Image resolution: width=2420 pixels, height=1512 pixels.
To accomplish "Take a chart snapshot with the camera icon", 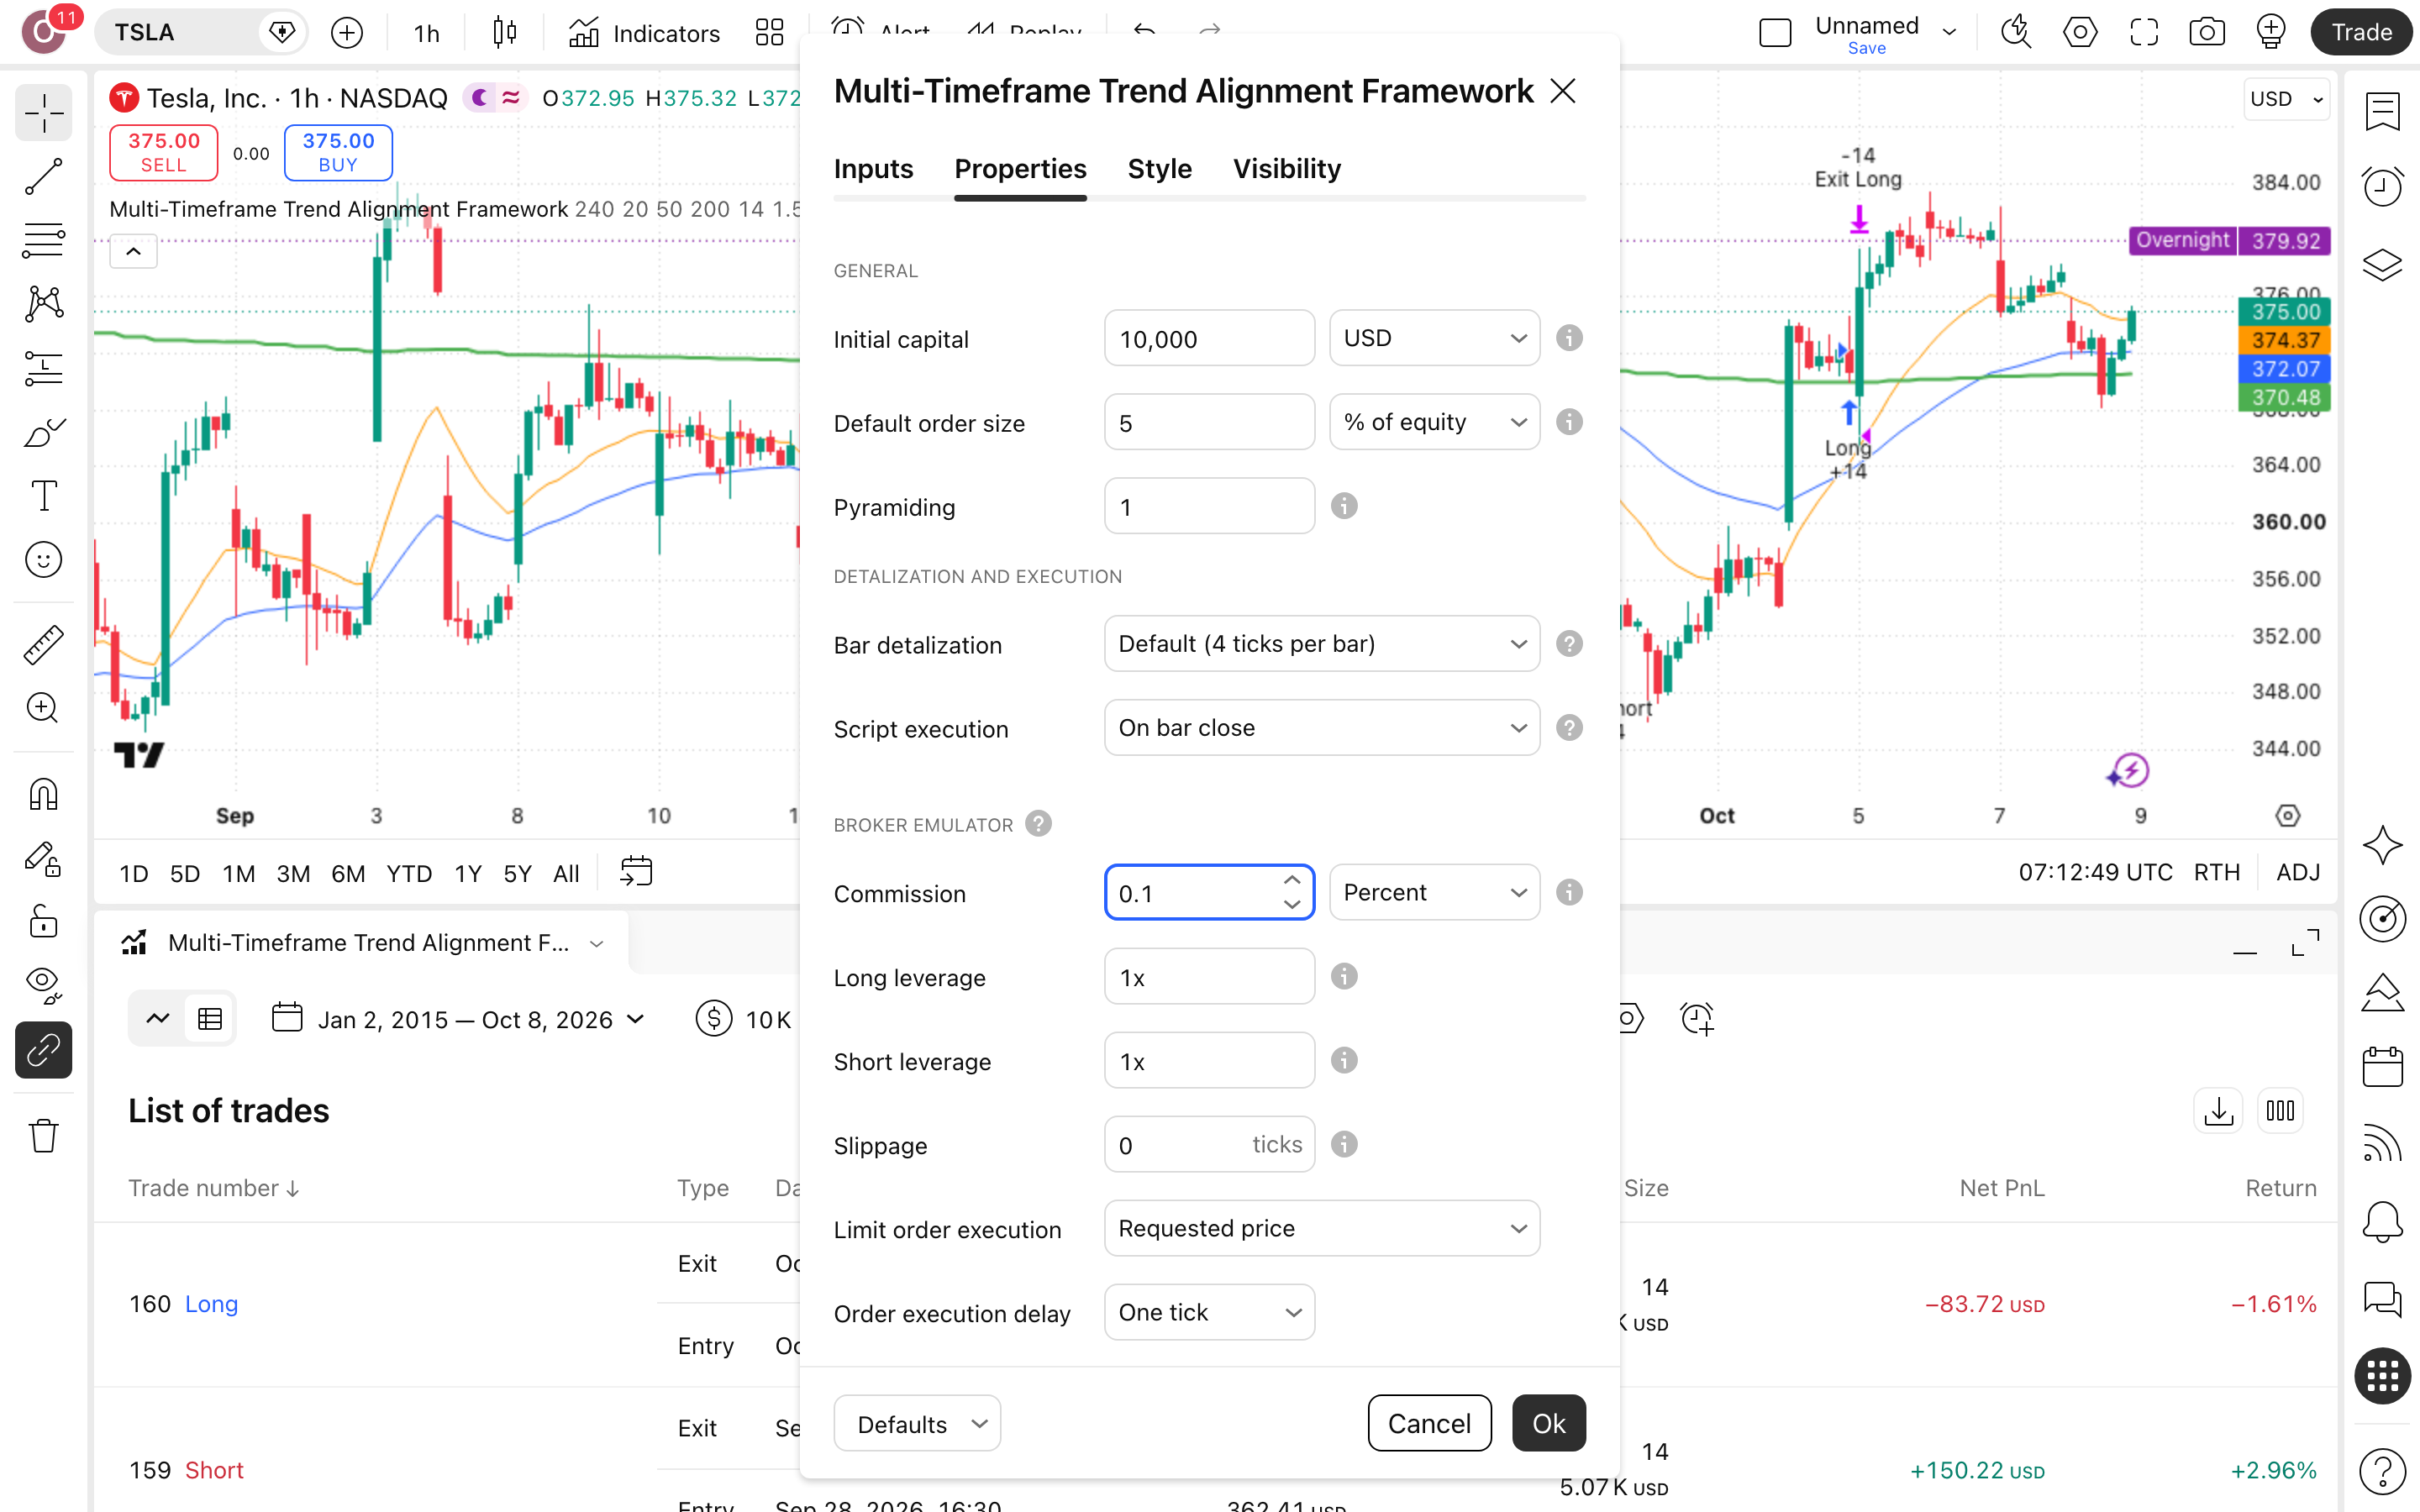I will [x=2207, y=32].
